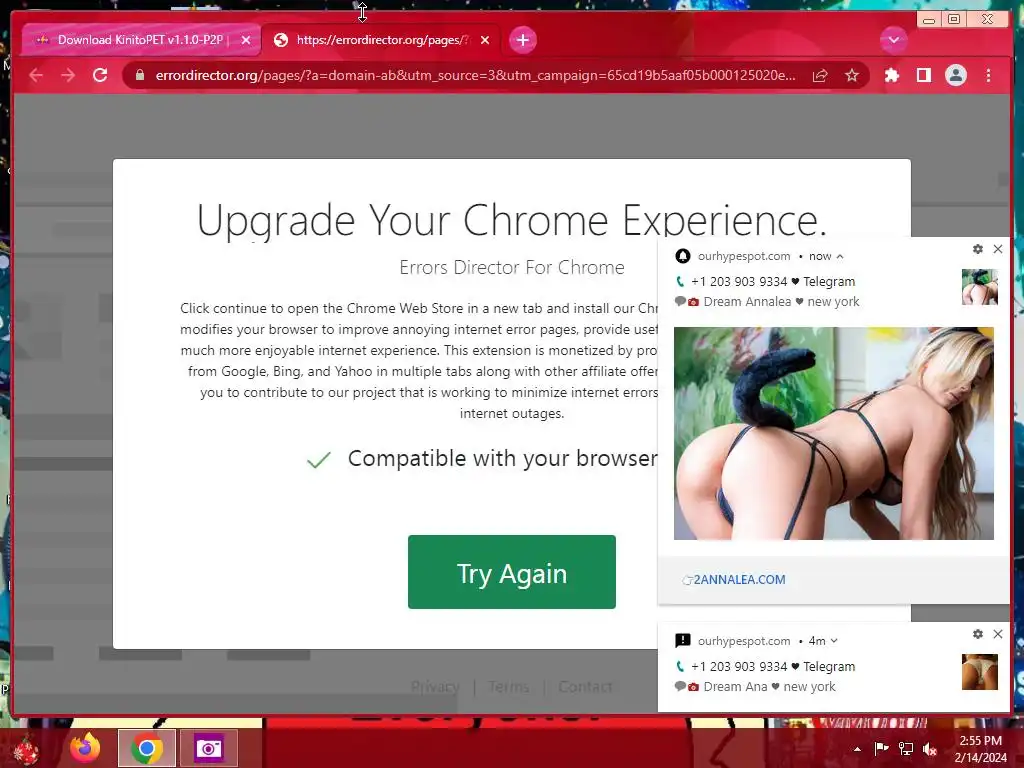This screenshot has width=1024, height=768.
Task: Close the Download KinitoPET tab
Action: [x=246, y=40]
